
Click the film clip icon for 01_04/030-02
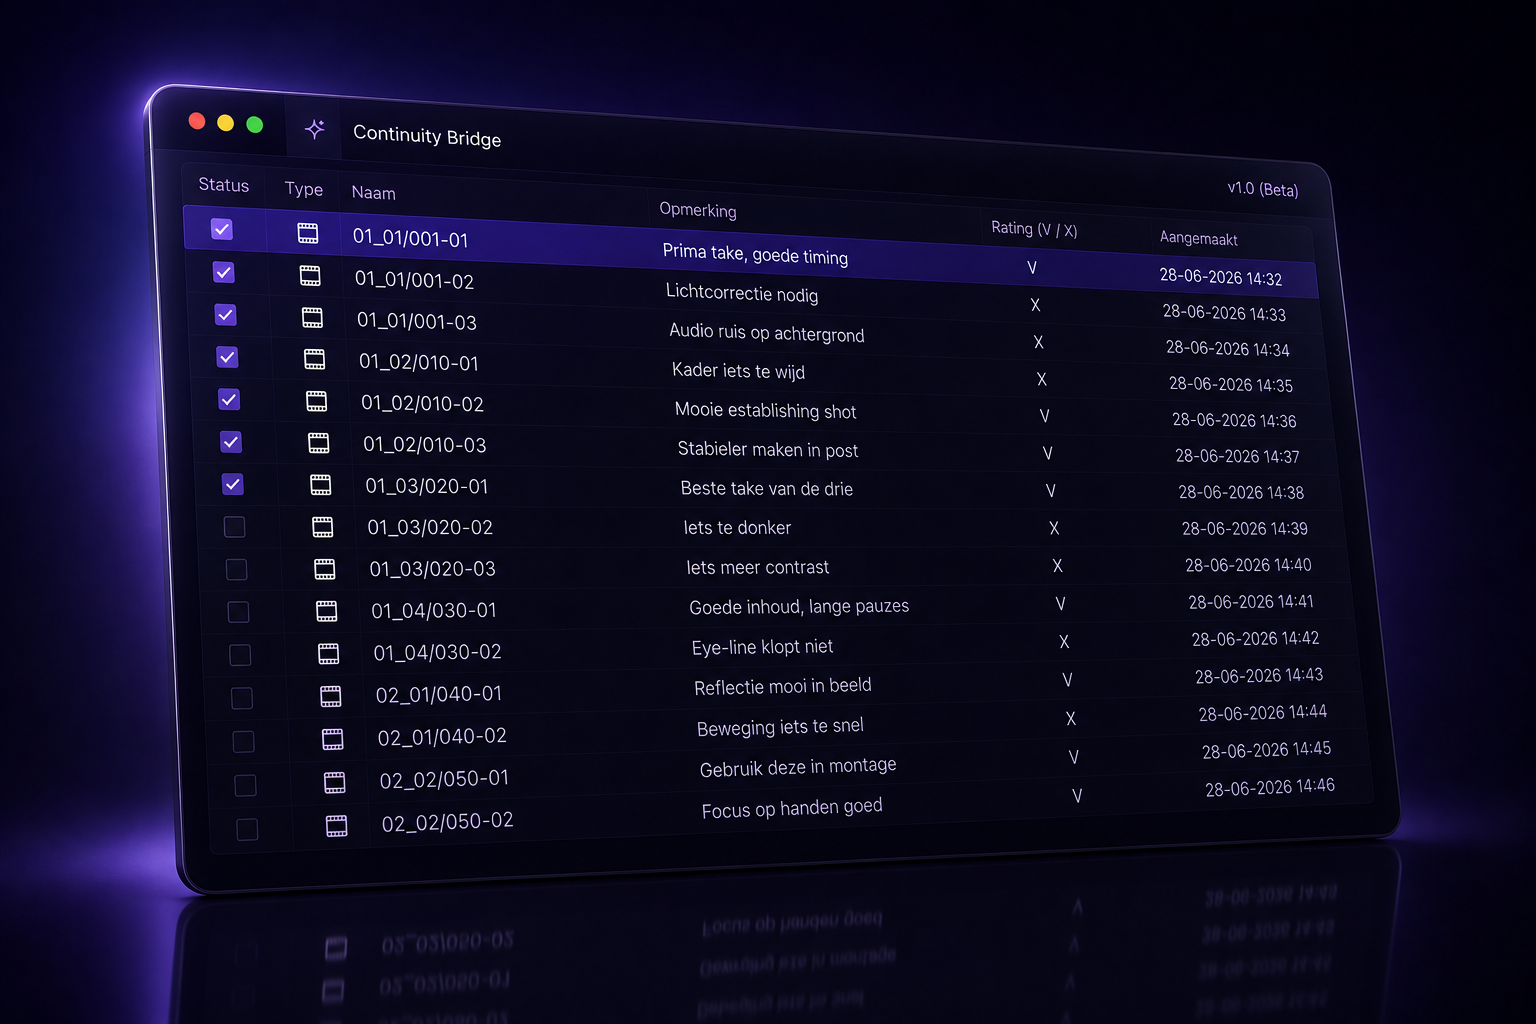click(328, 654)
